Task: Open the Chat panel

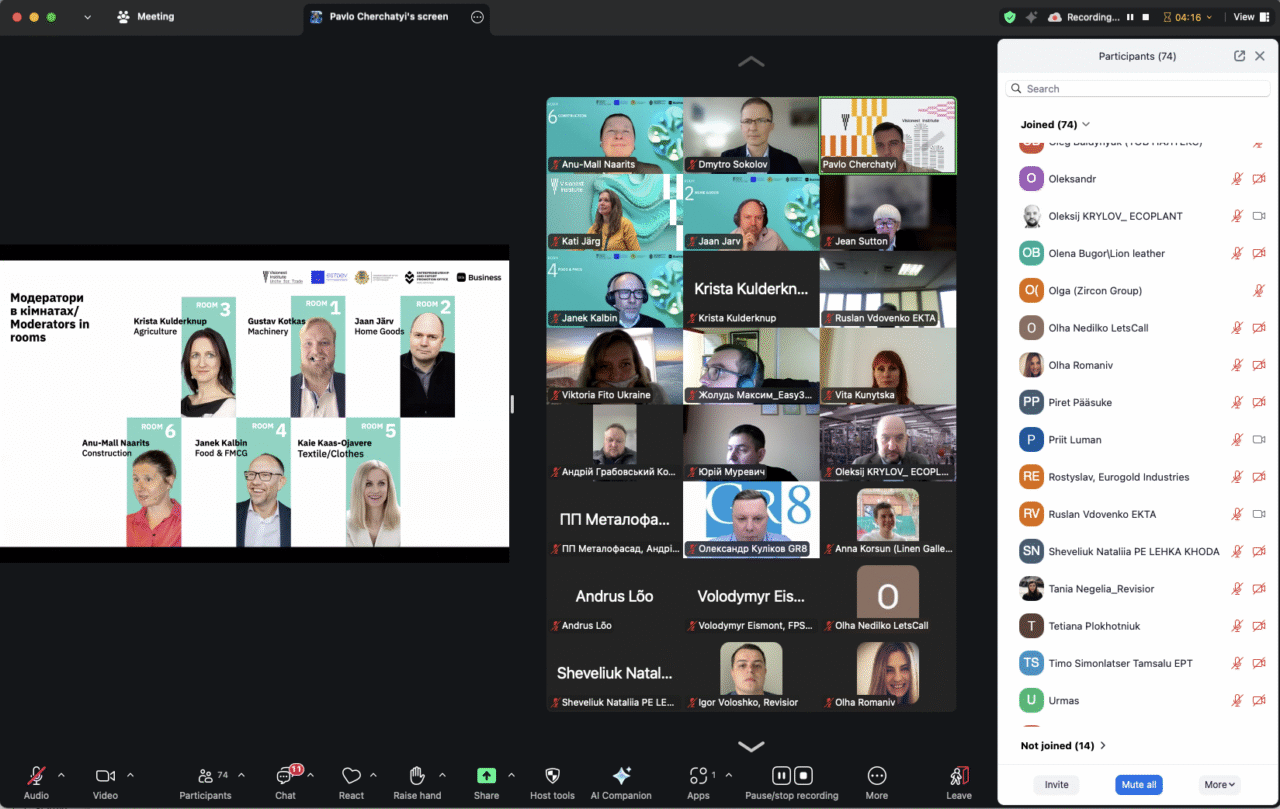Action: click(285, 777)
